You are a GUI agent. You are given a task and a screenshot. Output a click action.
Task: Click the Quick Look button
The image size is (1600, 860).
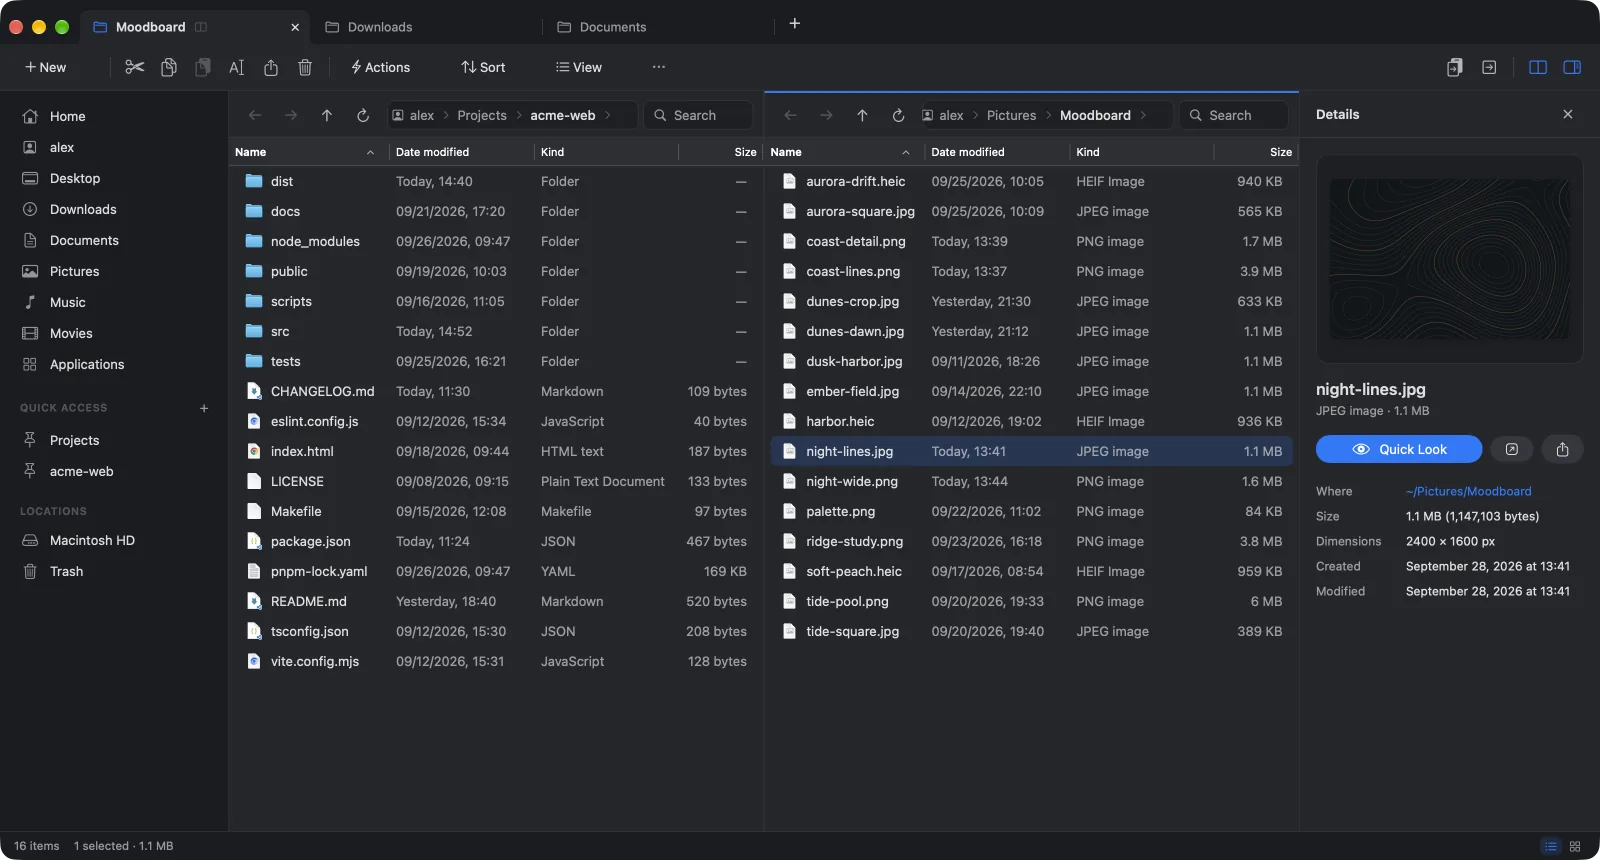click(x=1399, y=449)
